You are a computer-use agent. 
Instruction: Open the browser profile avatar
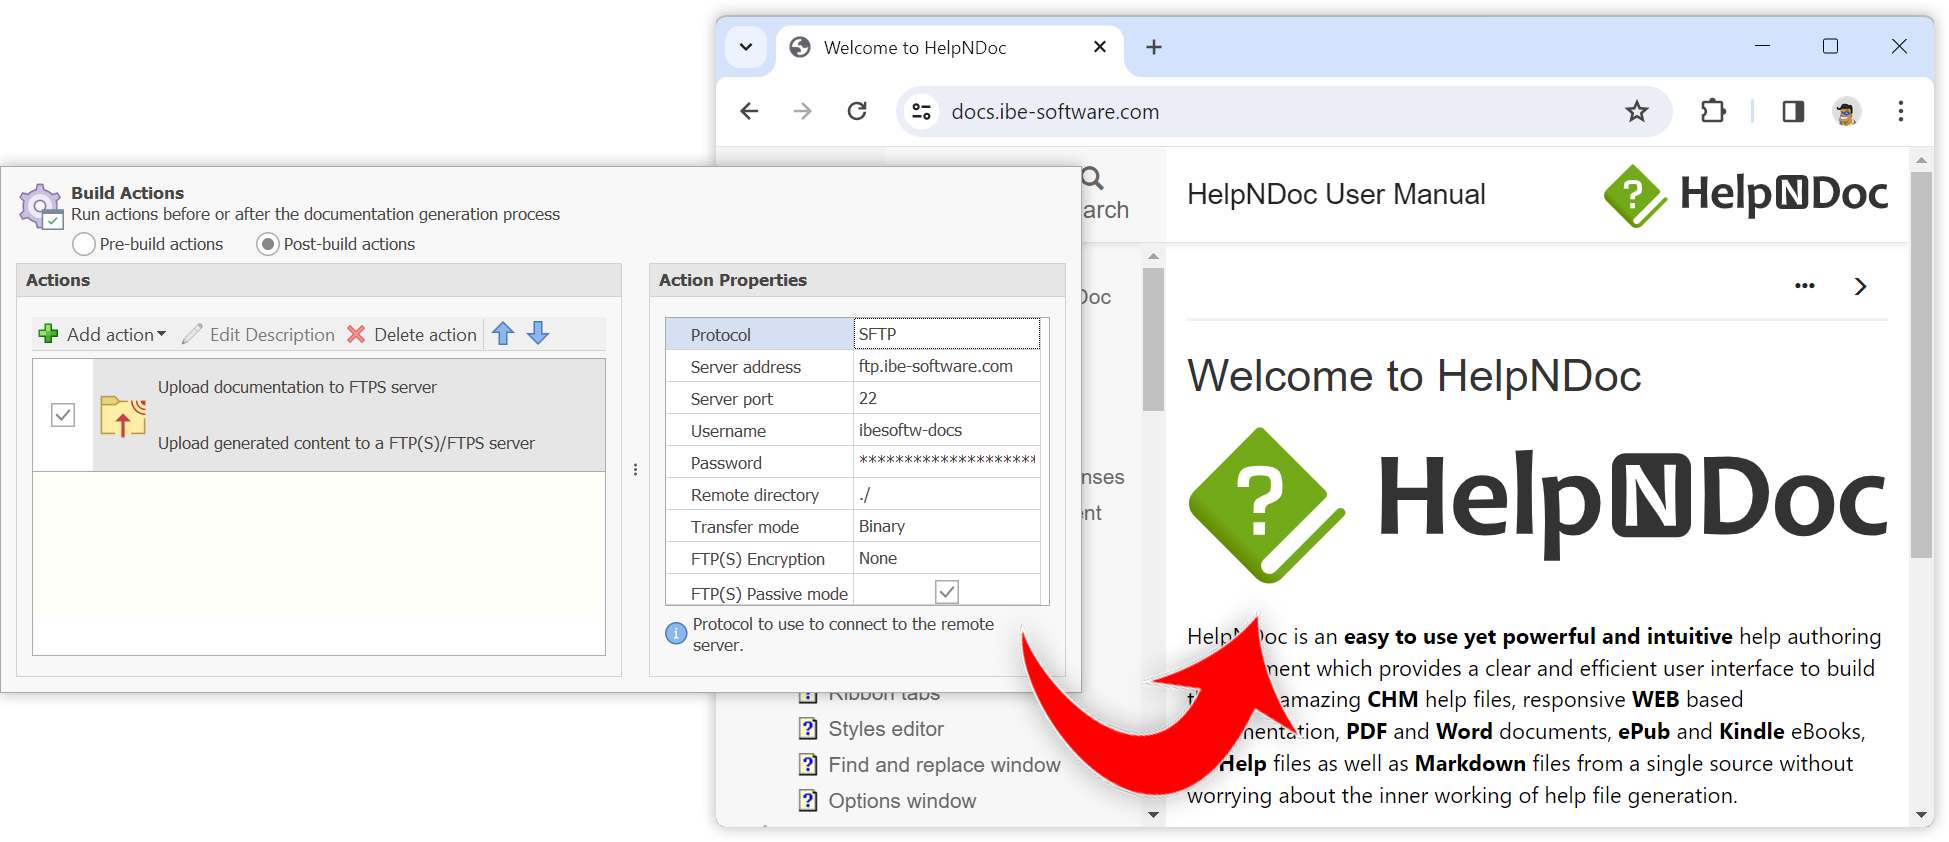pyautogui.click(x=1846, y=111)
